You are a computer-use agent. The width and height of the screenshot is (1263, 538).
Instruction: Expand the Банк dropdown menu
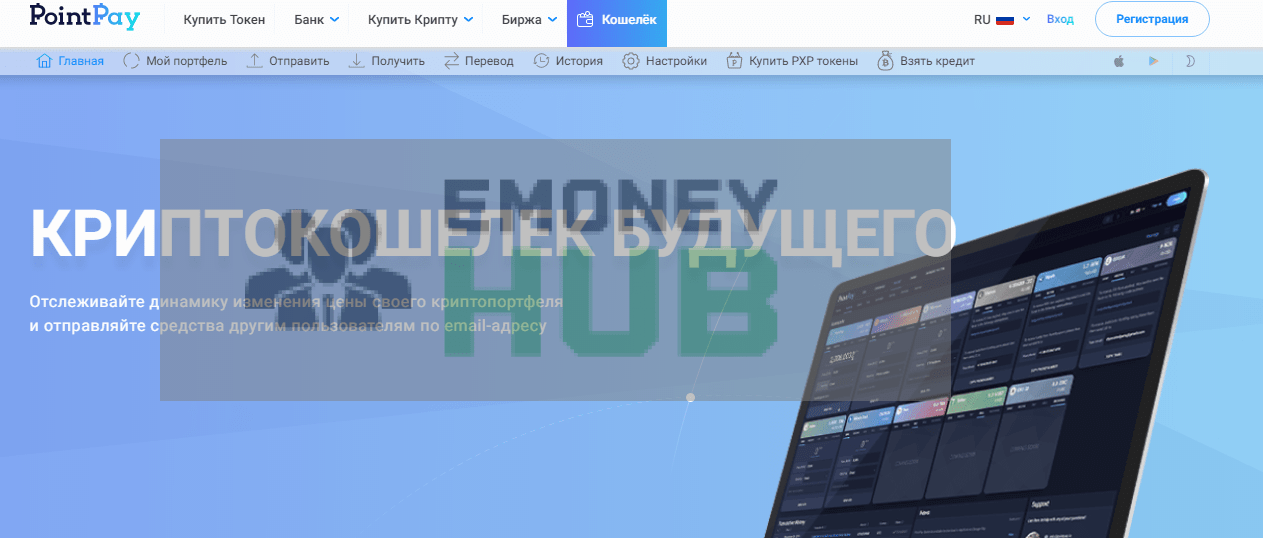[x=317, y=19]
